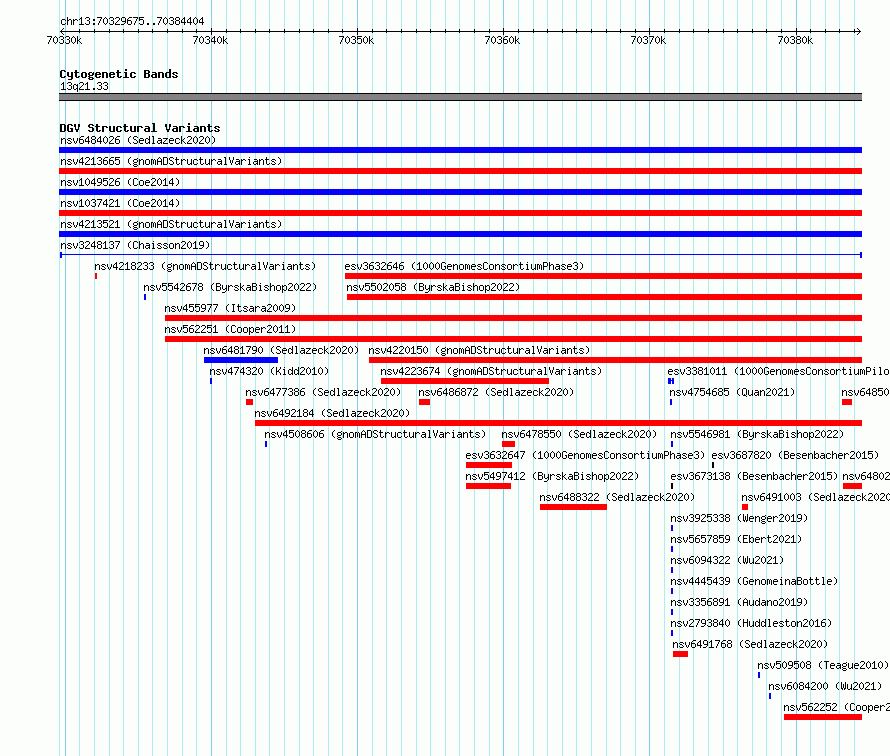Open nsv1049526 (Coe2014) variant
Image resolution: width=890 pixels, height=756 pixels.
(x=120, y=182)
